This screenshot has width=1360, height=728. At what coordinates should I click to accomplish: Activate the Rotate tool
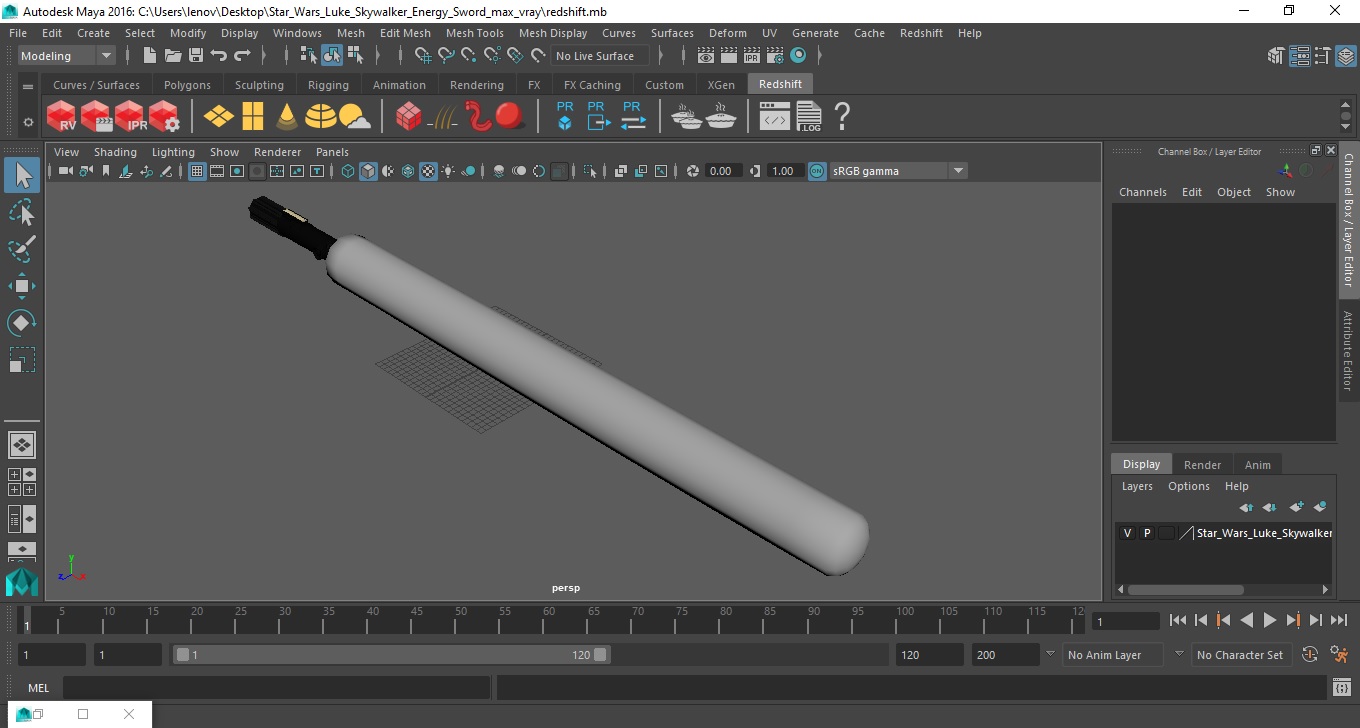22,322
